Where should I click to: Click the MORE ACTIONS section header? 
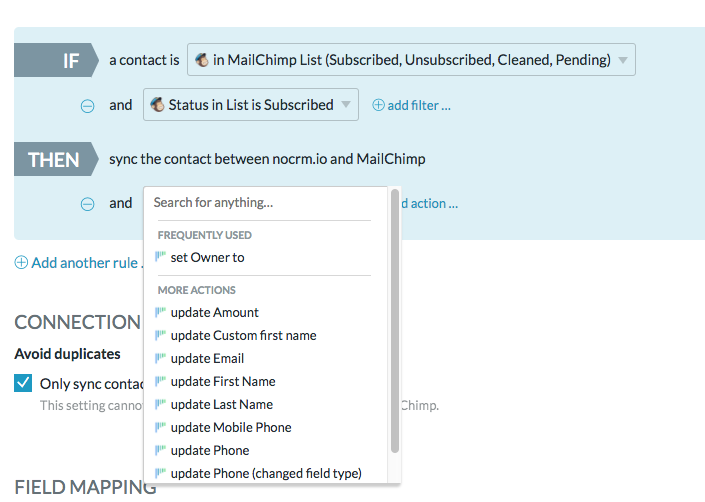tap(196, 290)
